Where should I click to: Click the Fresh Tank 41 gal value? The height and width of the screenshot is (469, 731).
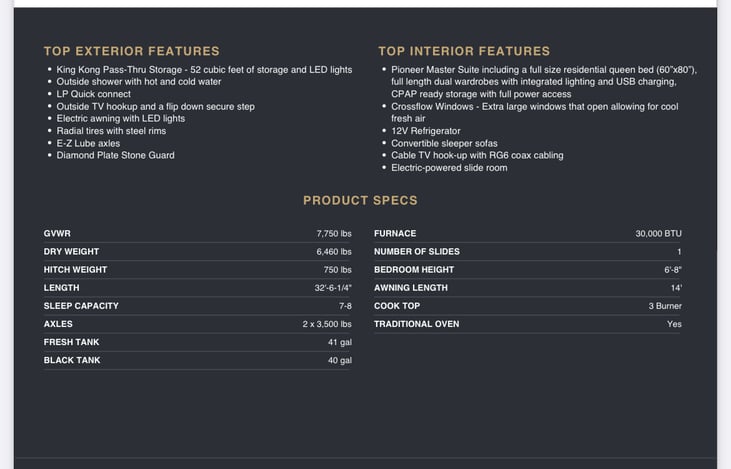(x=339, y=342)
